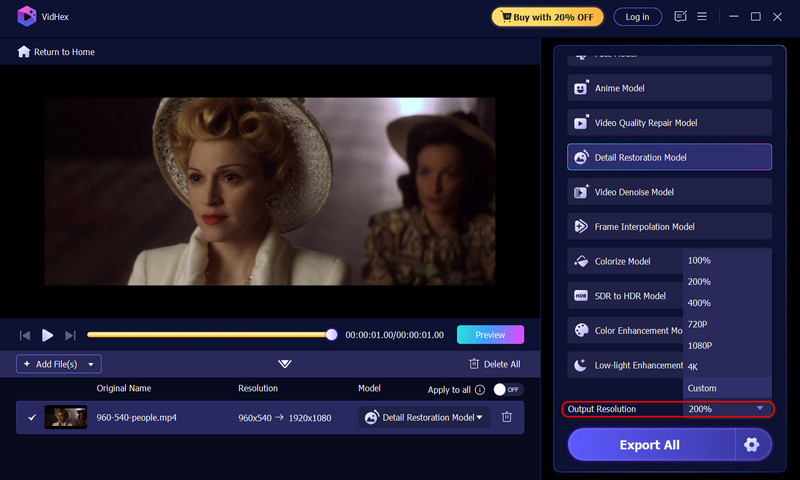Play the video preview
This screenshot has height=480, width=800.
coord(47,335)
